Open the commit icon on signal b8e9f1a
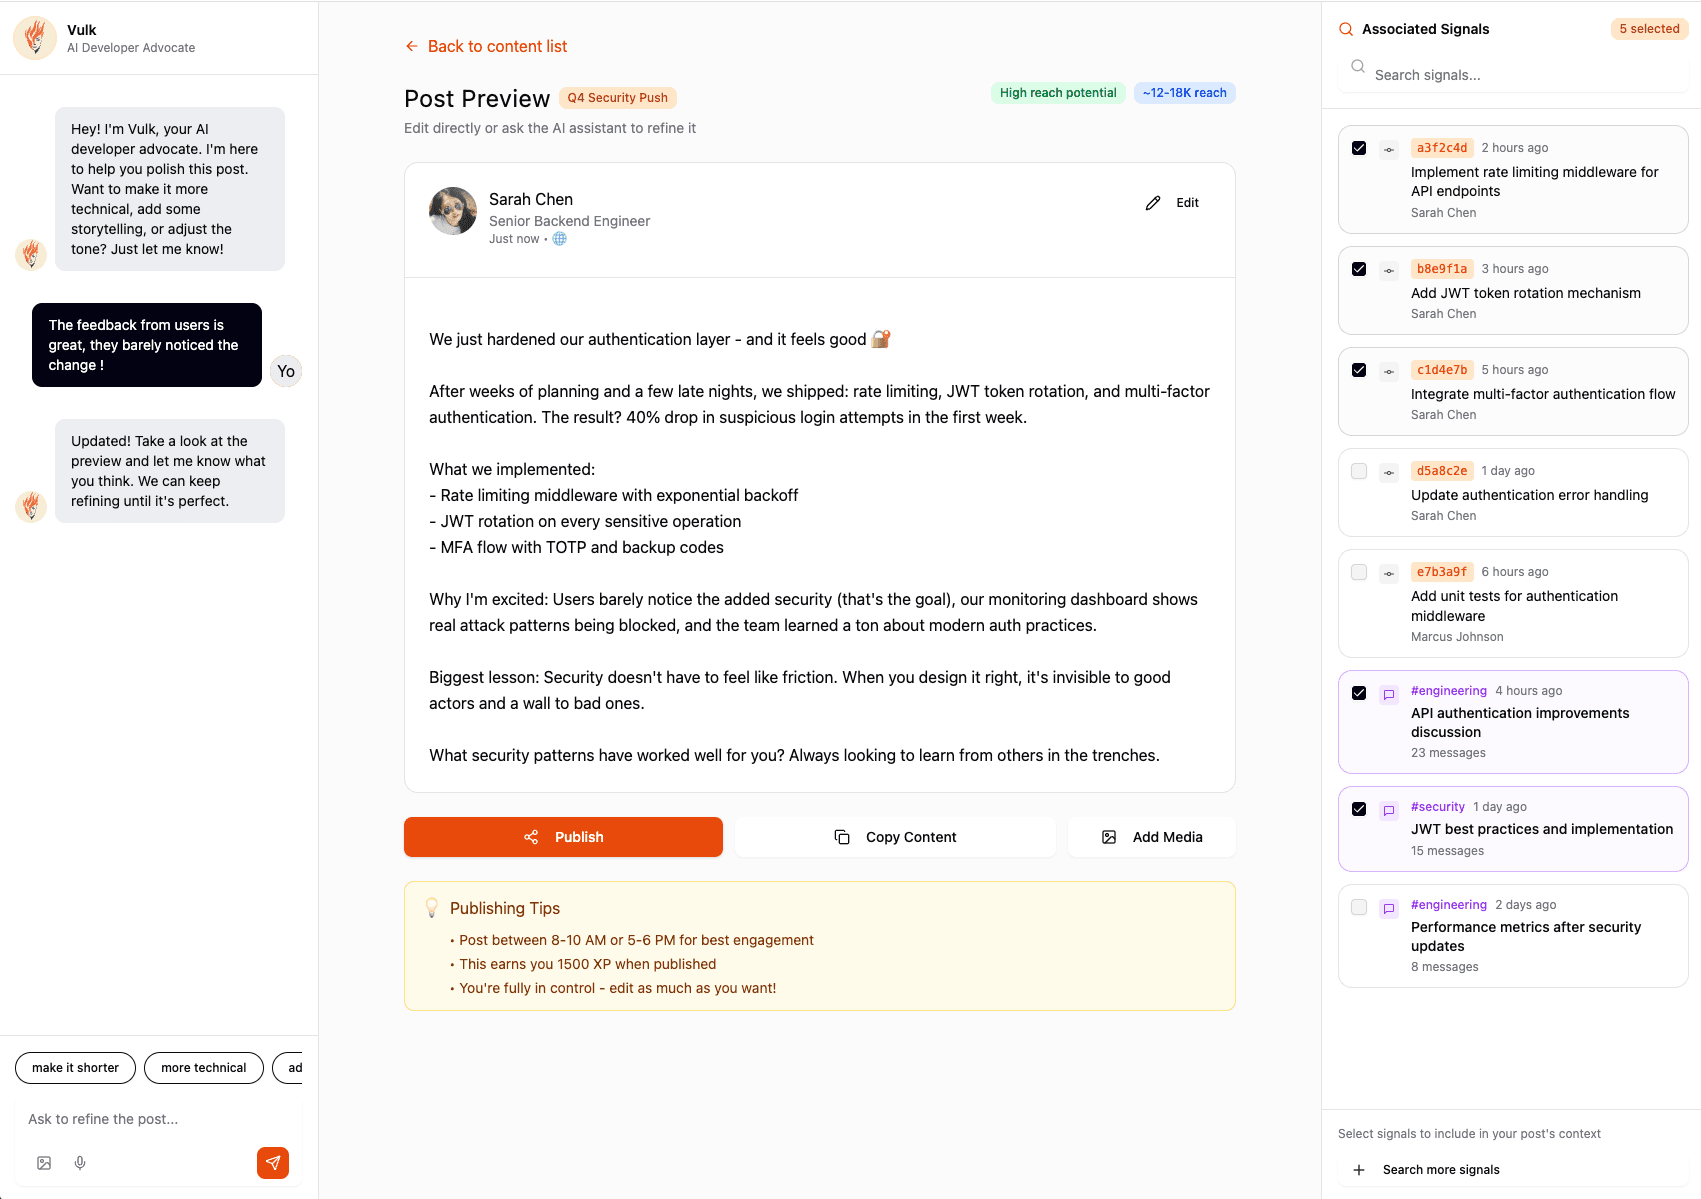Image resolution: width=1701 pixels, height=1199 pixels. tap(1389, 270)
